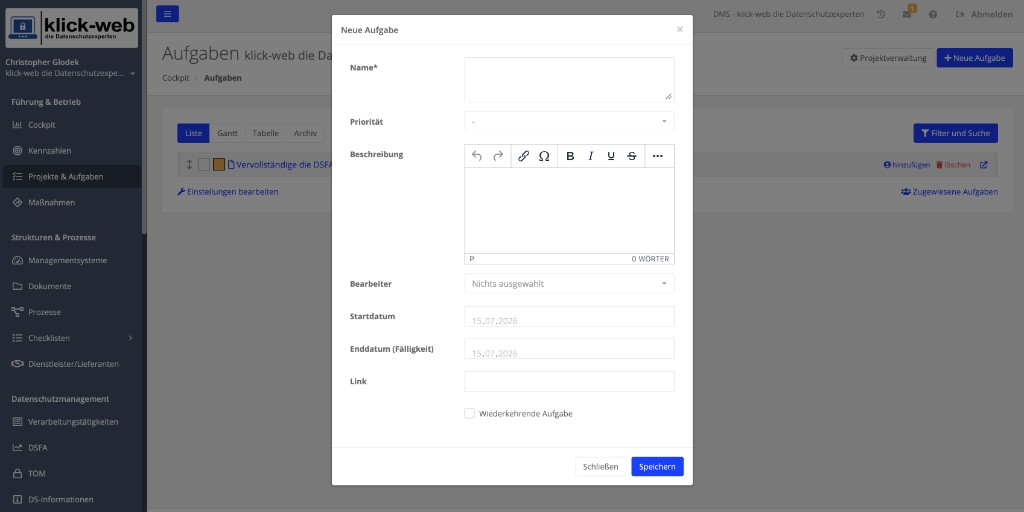Image resolution: width=1024 pixels, height=512 pixels.
Task: Open the Priorität dropdown
Action: point(569,121)
